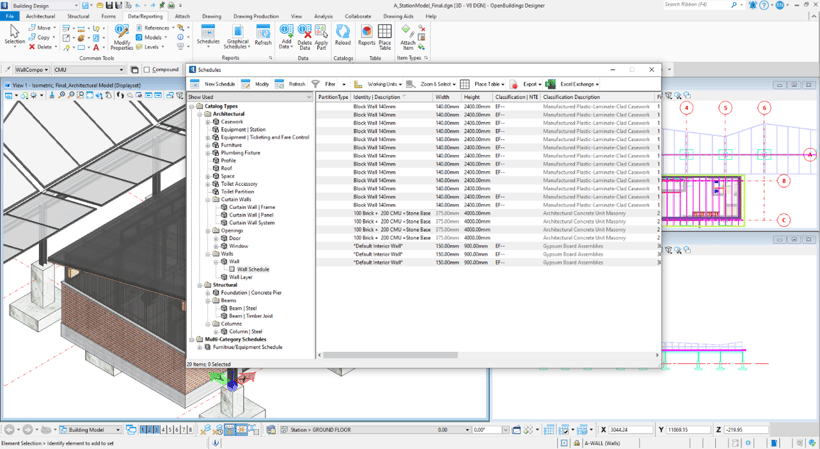Image resolution: width=820 pixels, height=449 pixels.
Task: Open the Building Model dropdown in the status bar
Action: coord(90,430)
